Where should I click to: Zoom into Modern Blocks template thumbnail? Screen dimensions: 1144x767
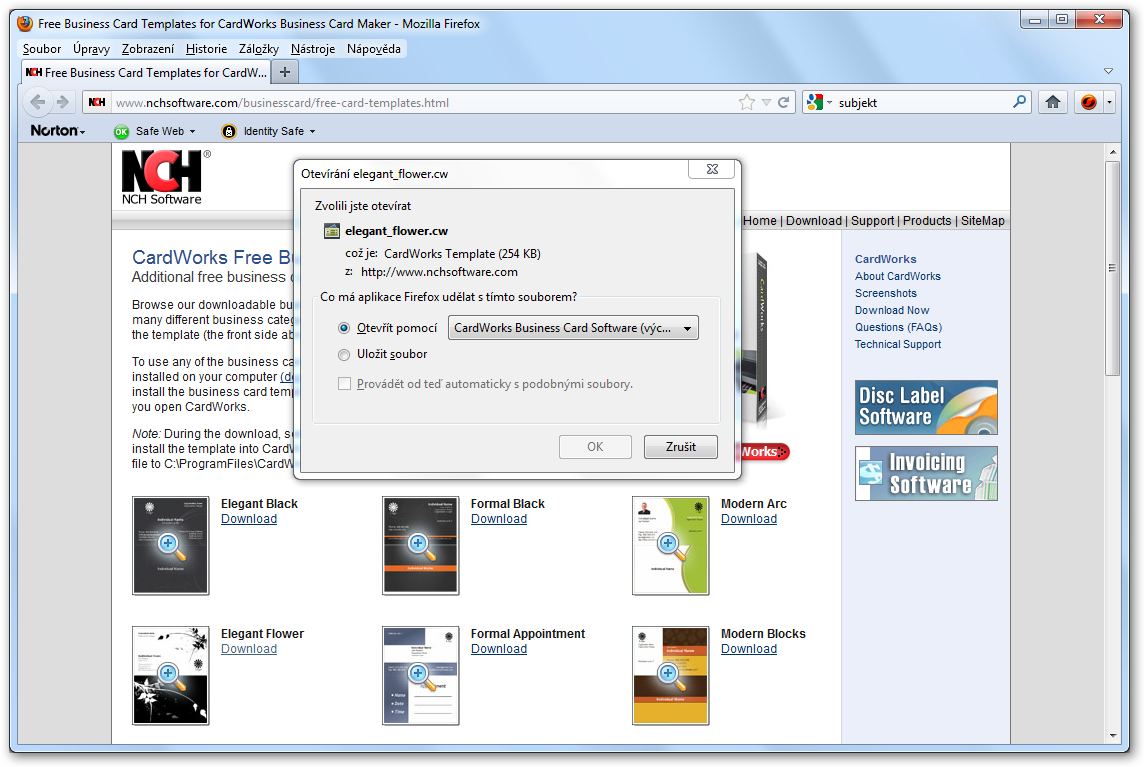coord(670,675)
